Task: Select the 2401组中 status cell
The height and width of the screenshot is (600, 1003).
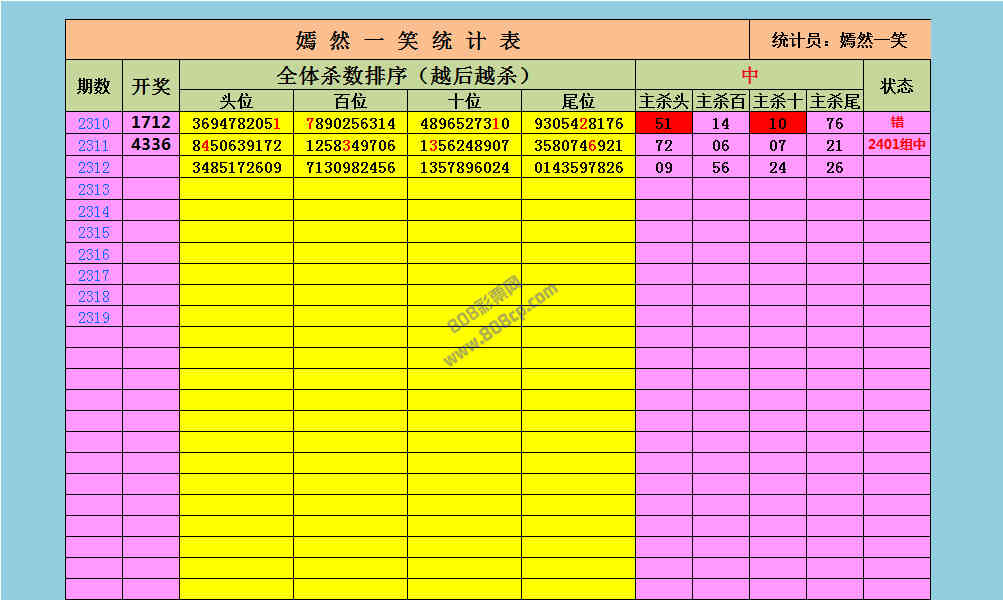Action: point(896,145)
